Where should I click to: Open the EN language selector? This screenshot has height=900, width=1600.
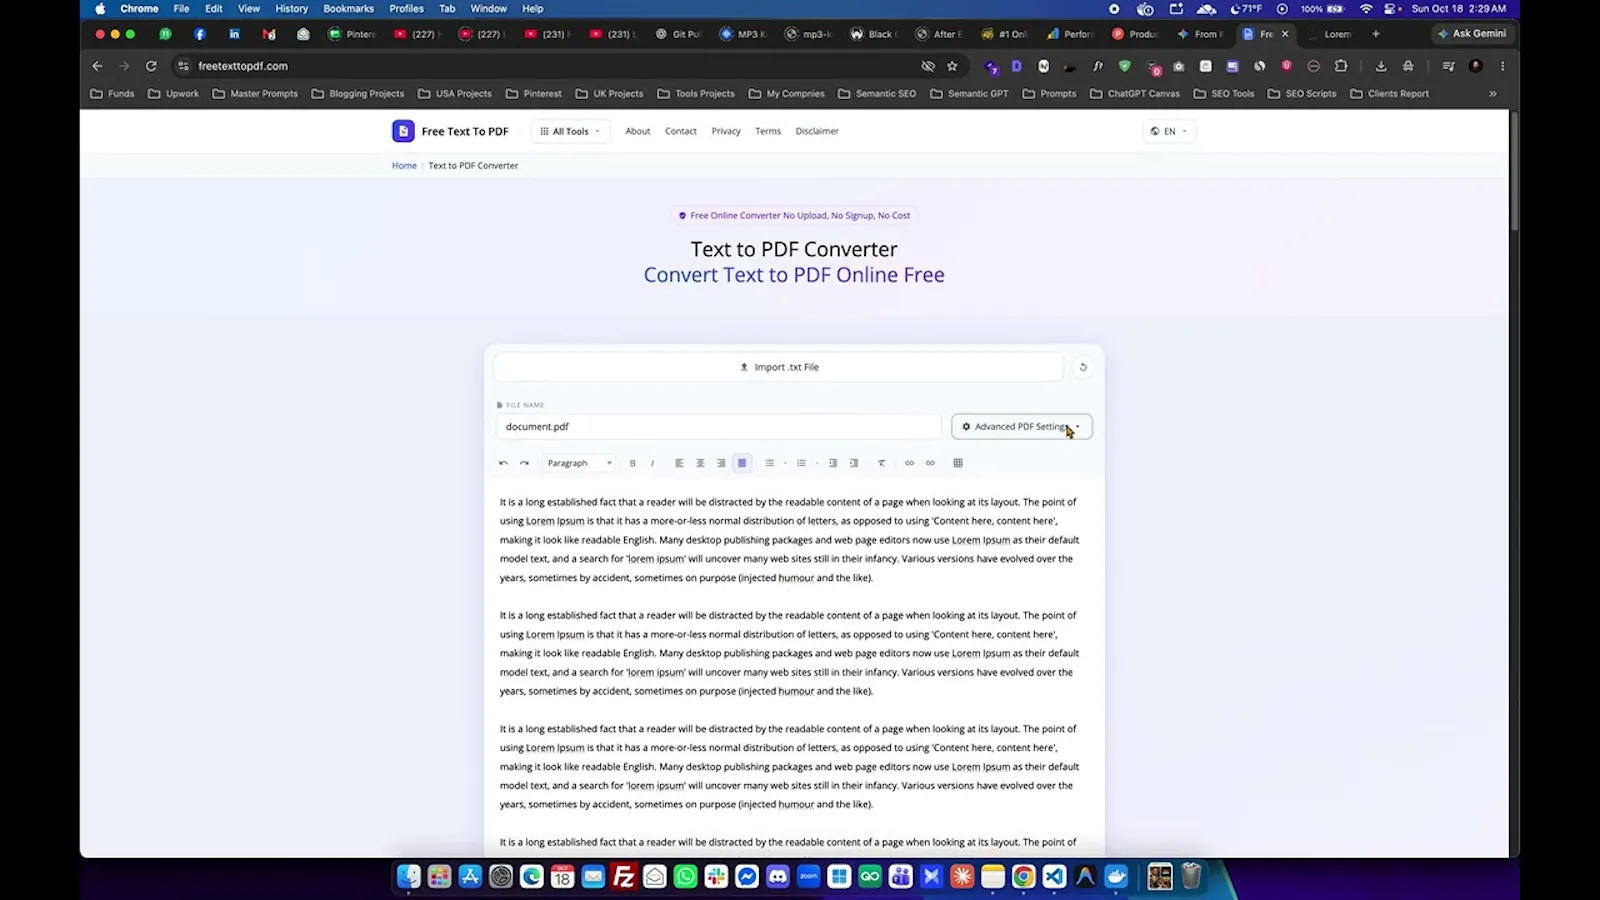(x=1168, y=131)
